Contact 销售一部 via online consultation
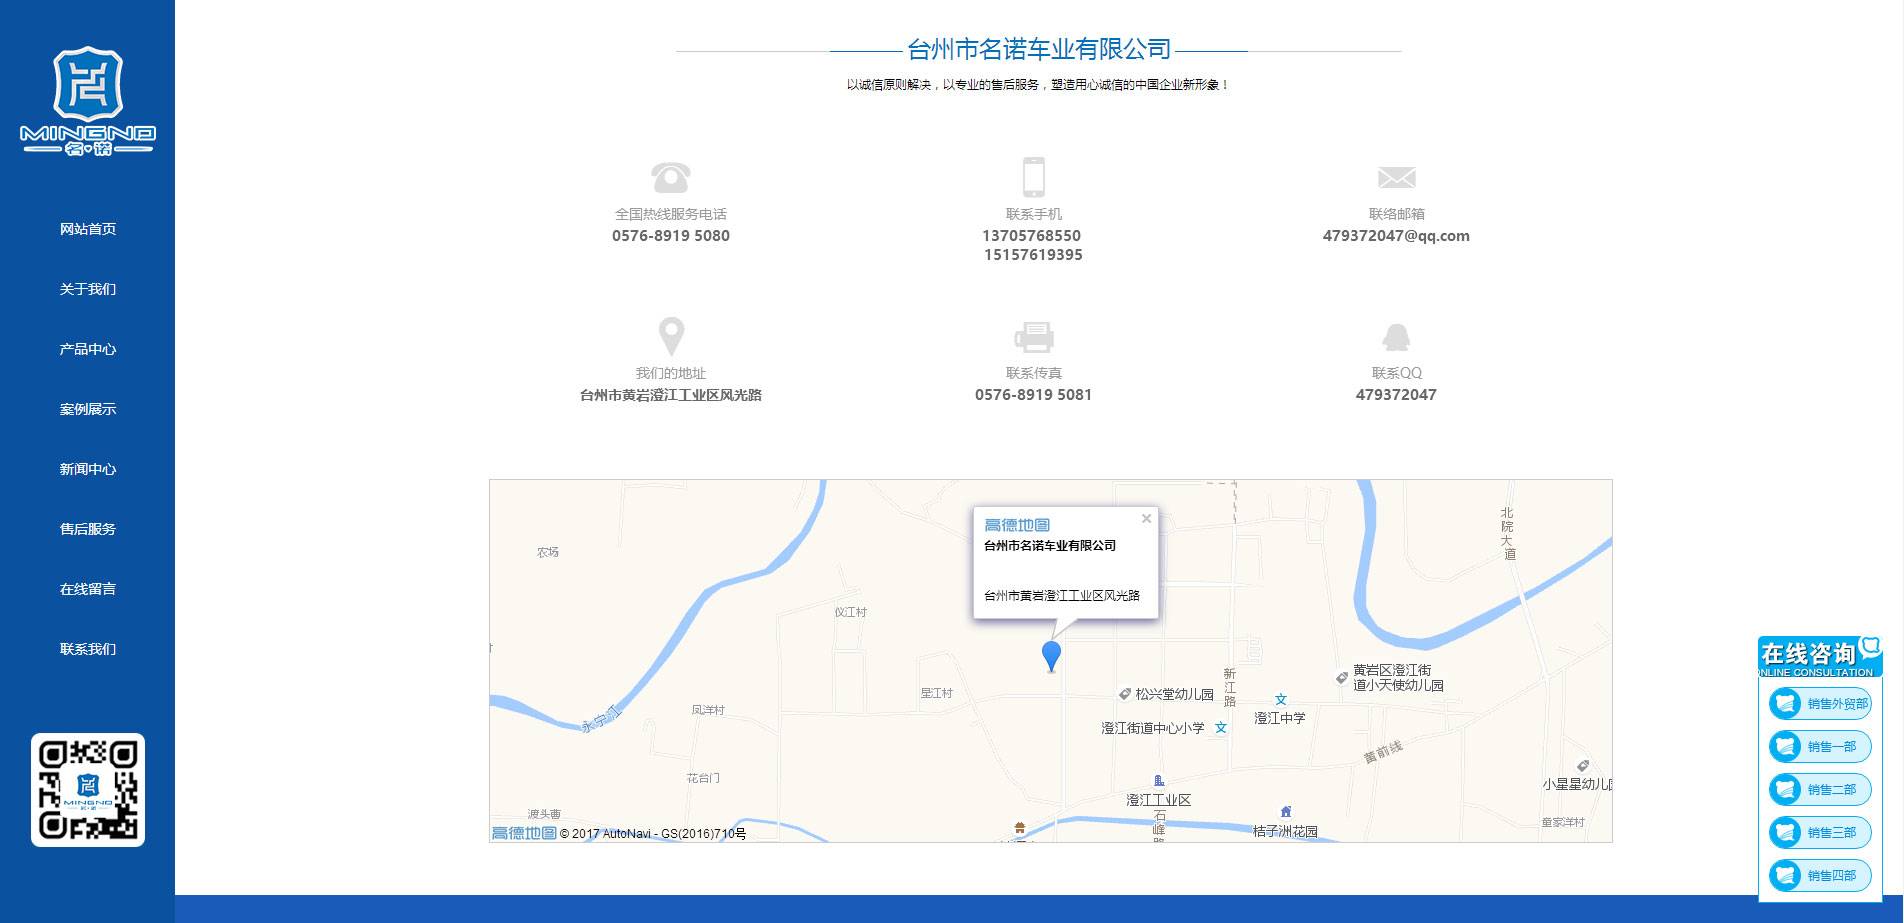Image resolution: width=1904 pixels, height=923 pixels. coord(1820,747)
